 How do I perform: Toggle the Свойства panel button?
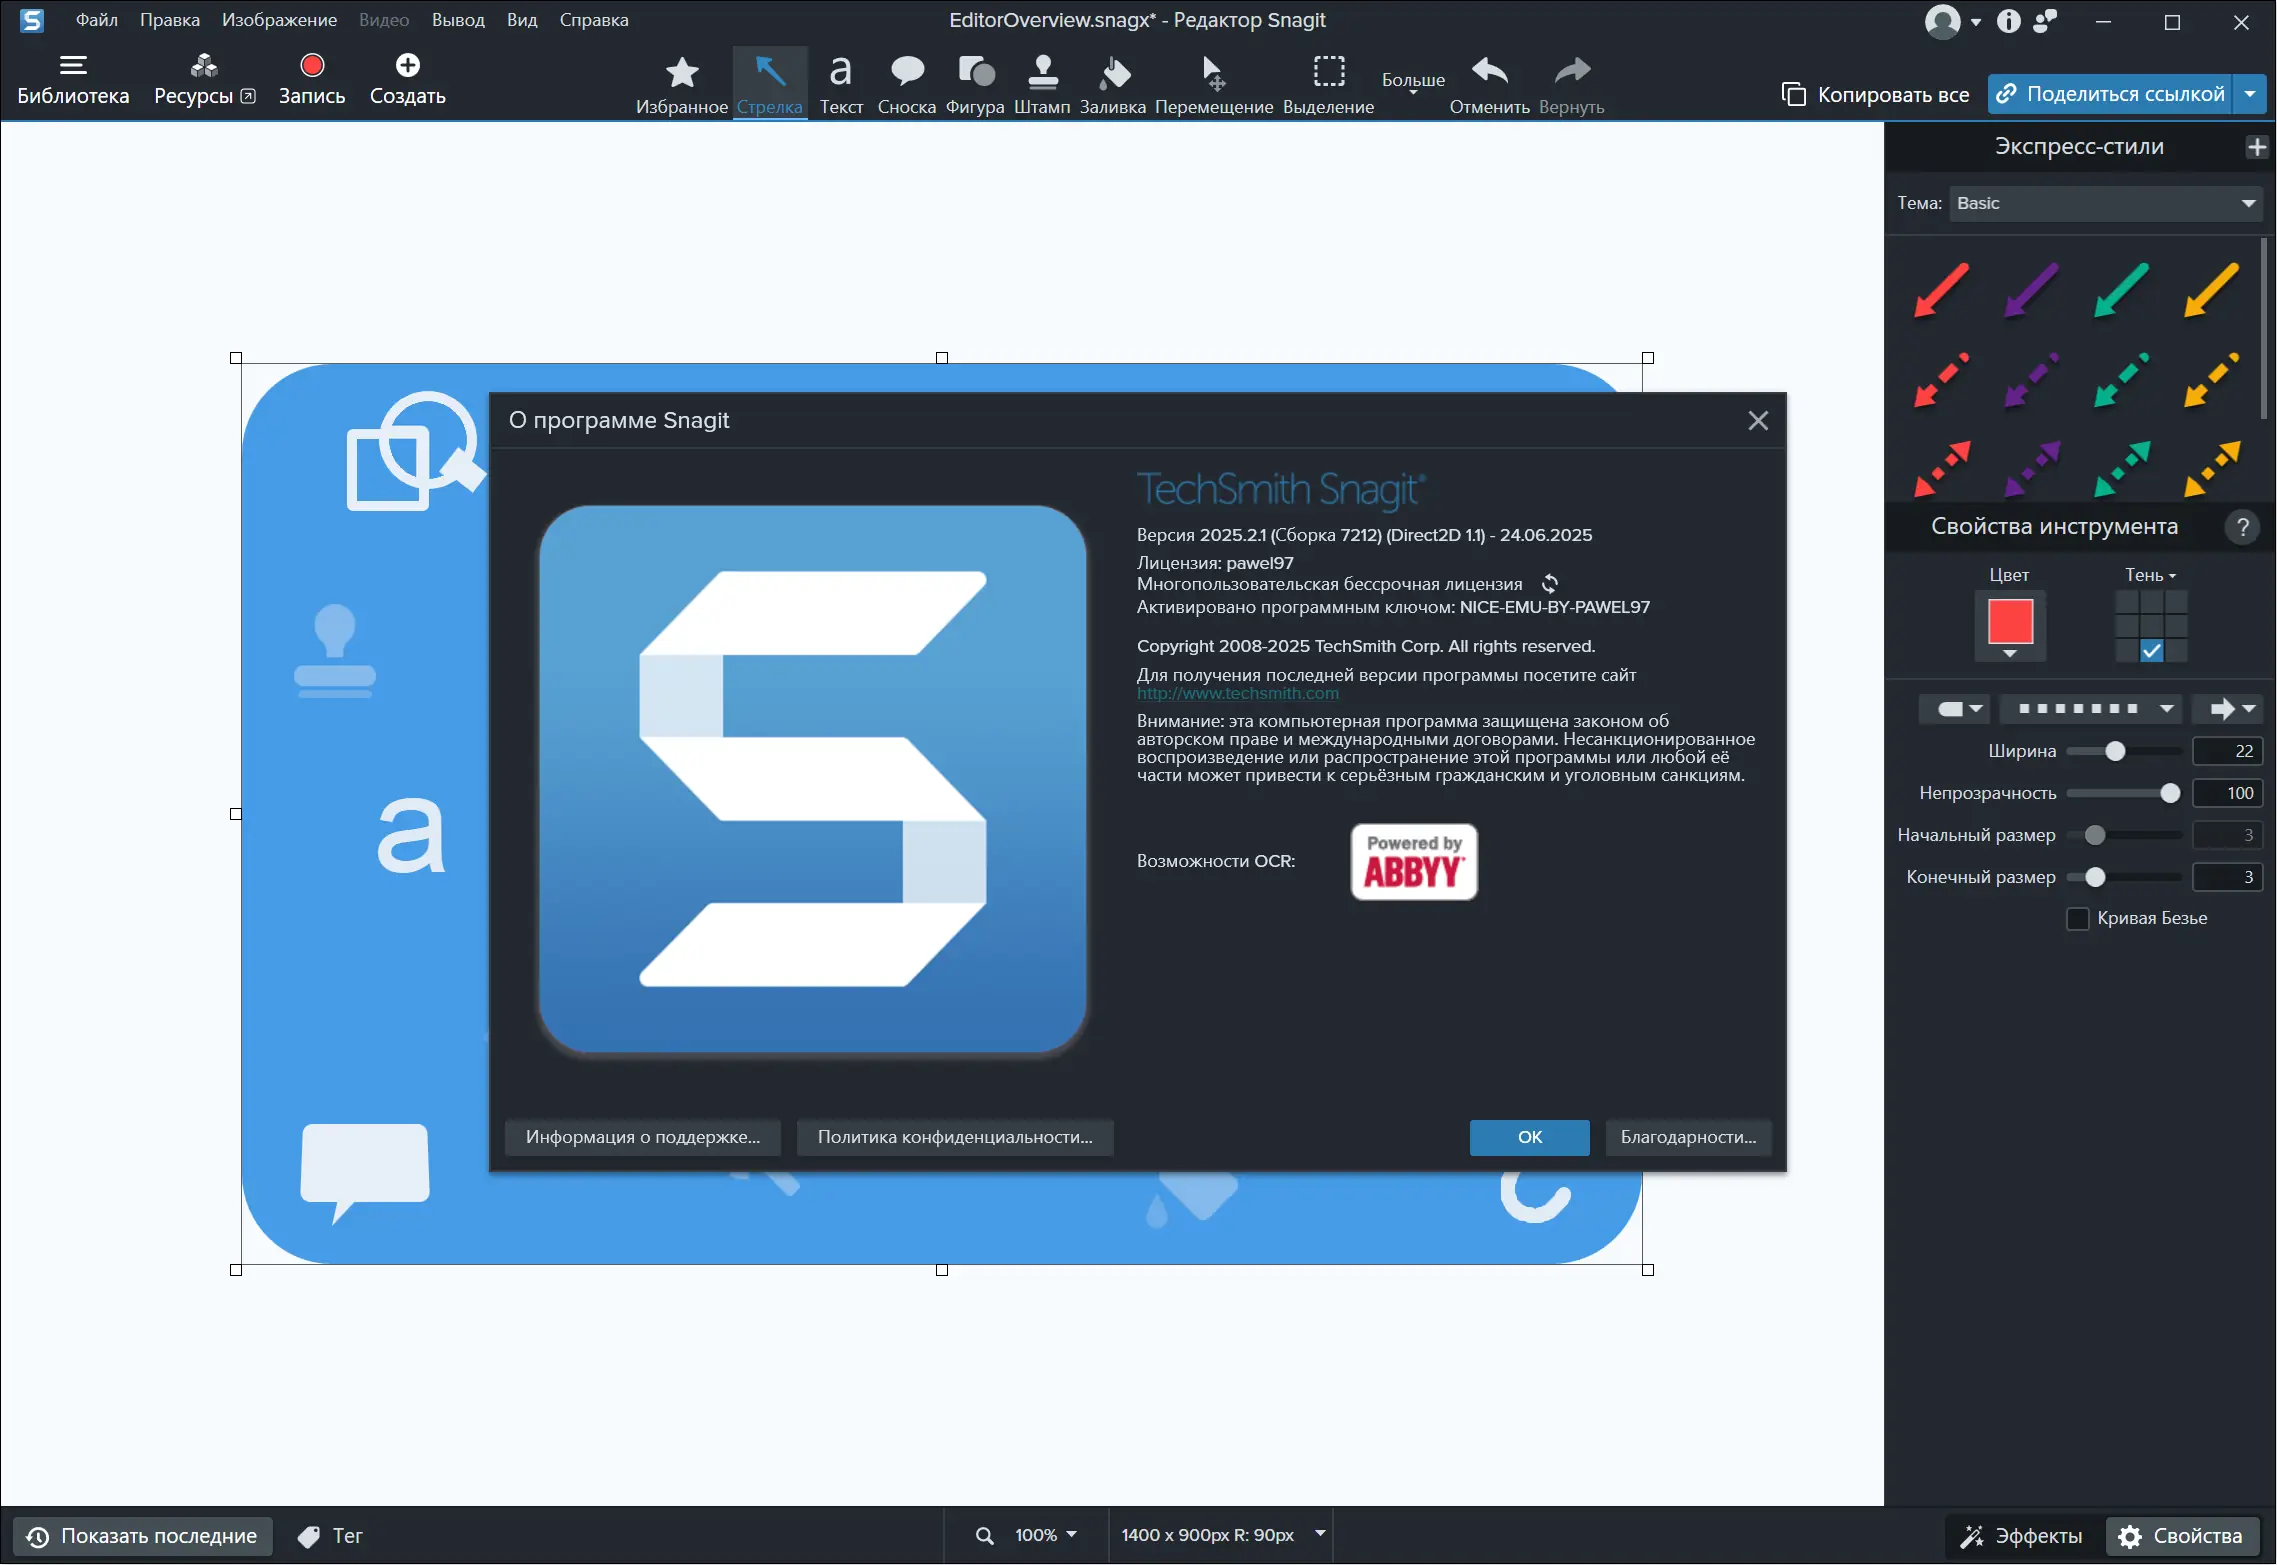point(2182,1536)
